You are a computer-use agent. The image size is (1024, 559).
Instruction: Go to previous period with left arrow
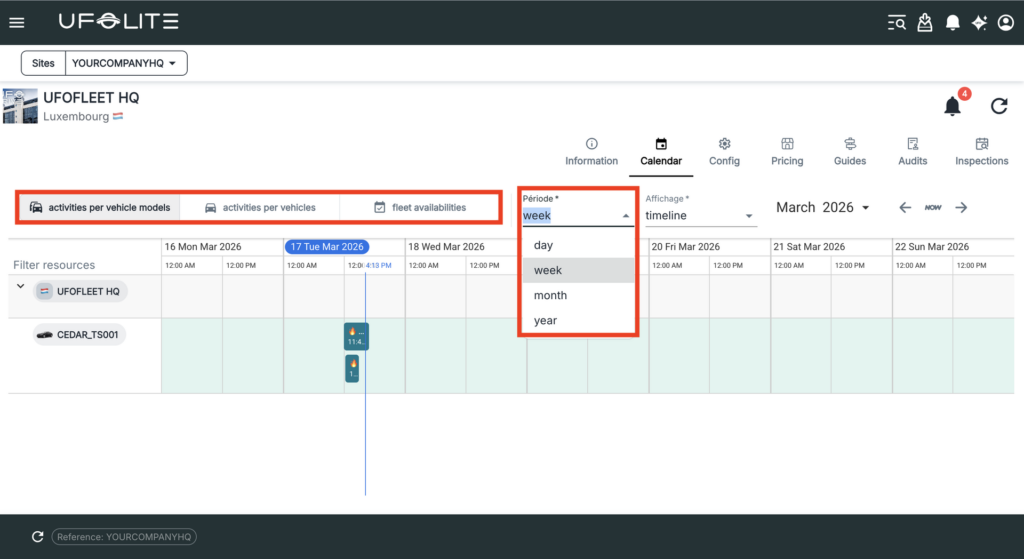coord(905,207)
